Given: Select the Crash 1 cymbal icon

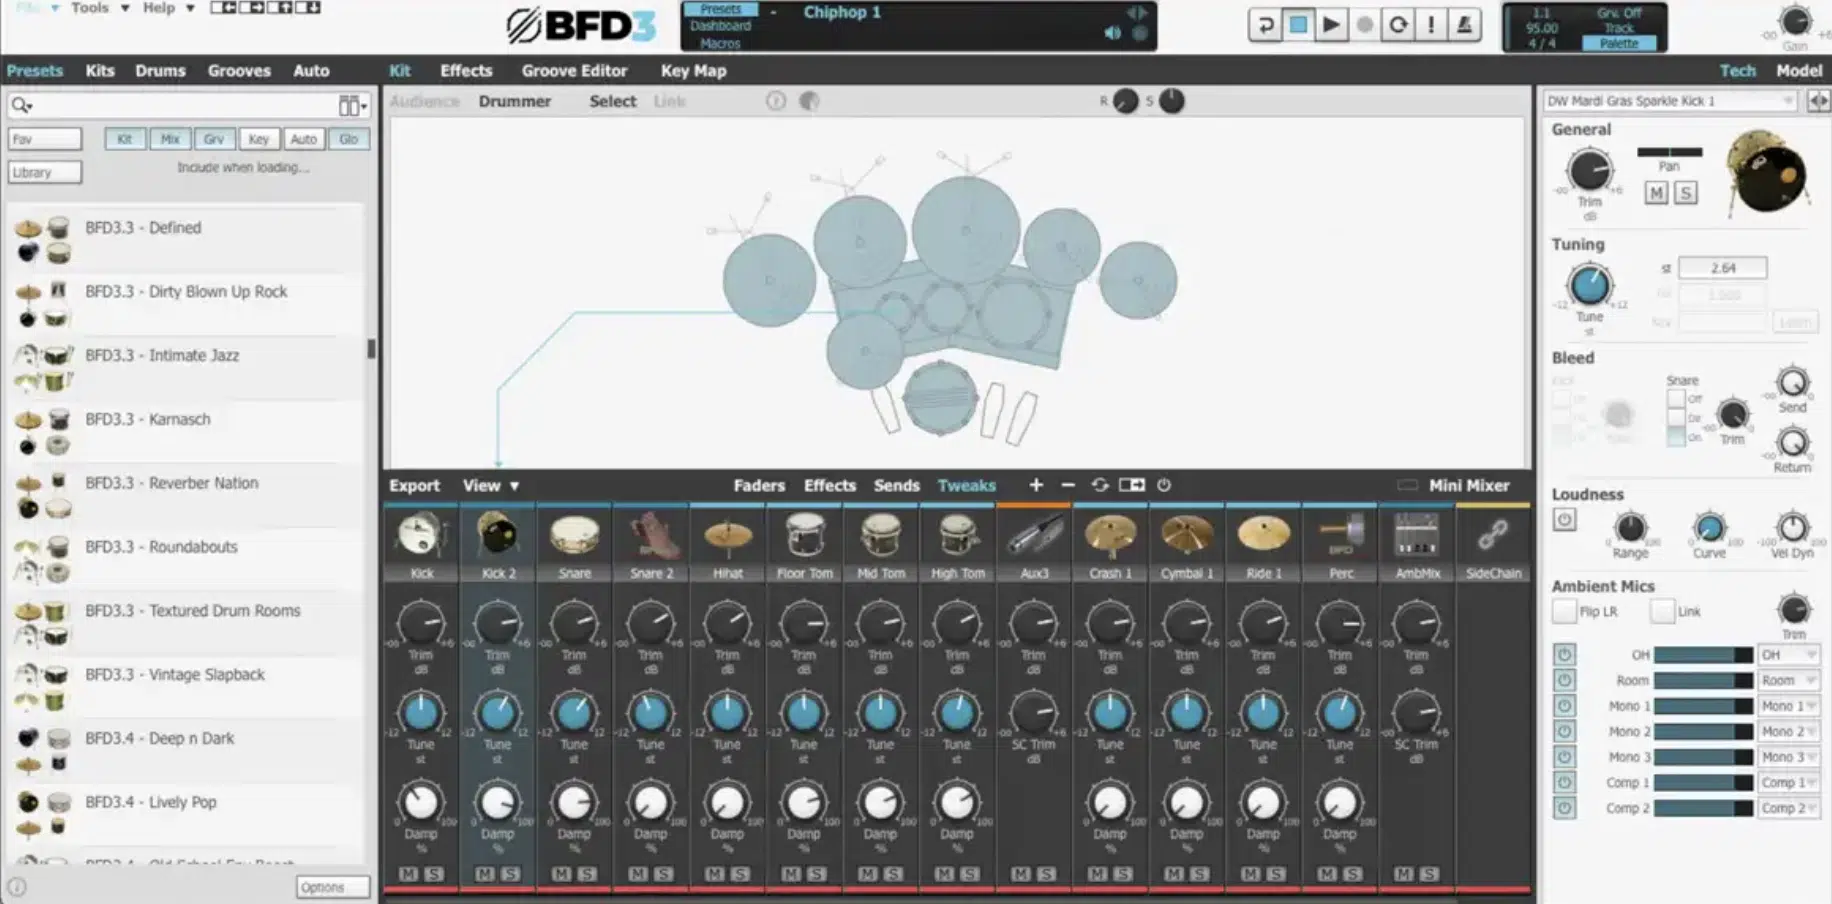Looking at the screenshot, I should click(x=1110, y=535).
